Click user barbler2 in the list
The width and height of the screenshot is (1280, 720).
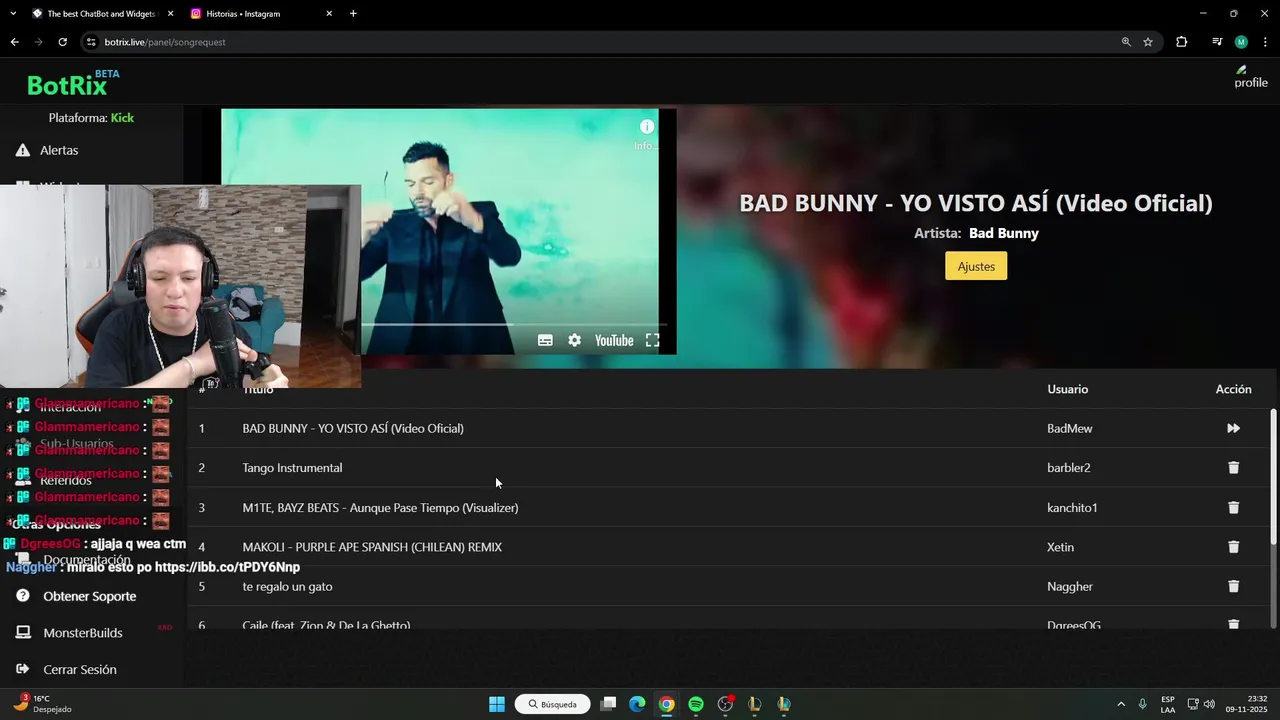(1069, 467)
